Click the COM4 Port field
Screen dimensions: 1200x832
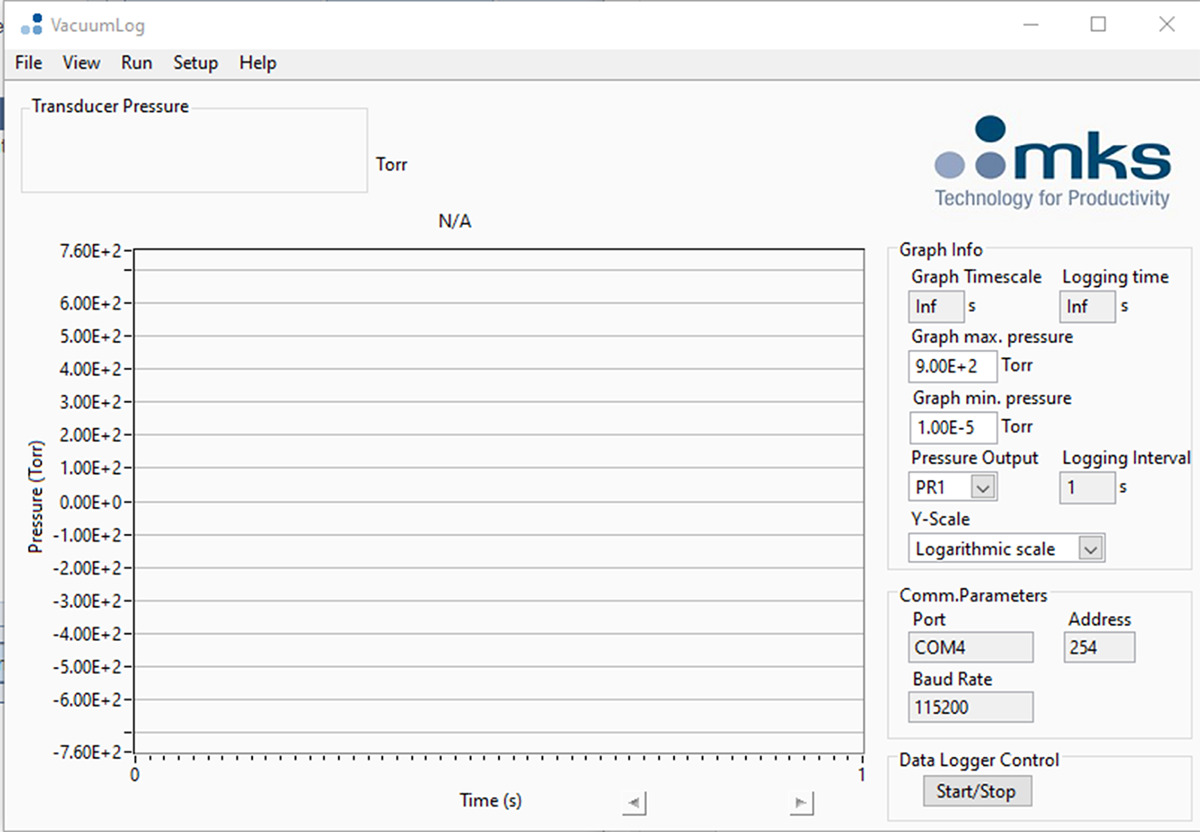point(970,648)
